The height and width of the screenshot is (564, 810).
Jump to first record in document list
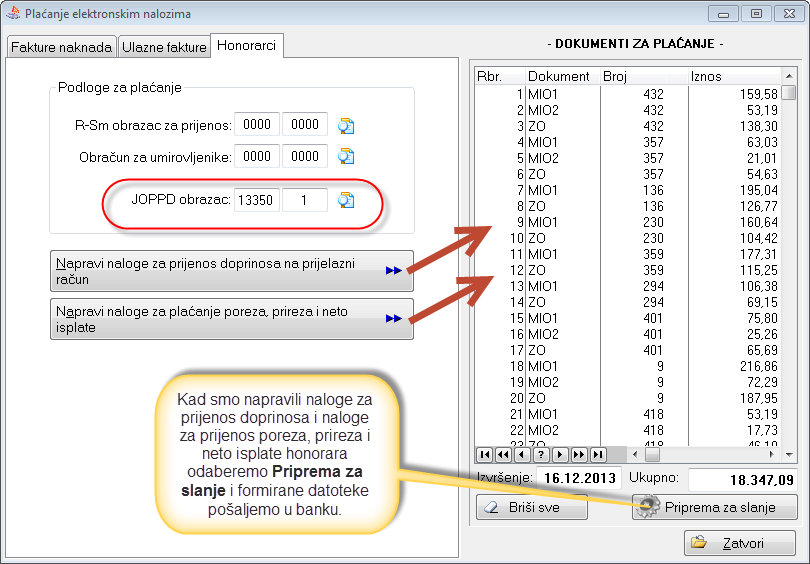pos(485,454)
